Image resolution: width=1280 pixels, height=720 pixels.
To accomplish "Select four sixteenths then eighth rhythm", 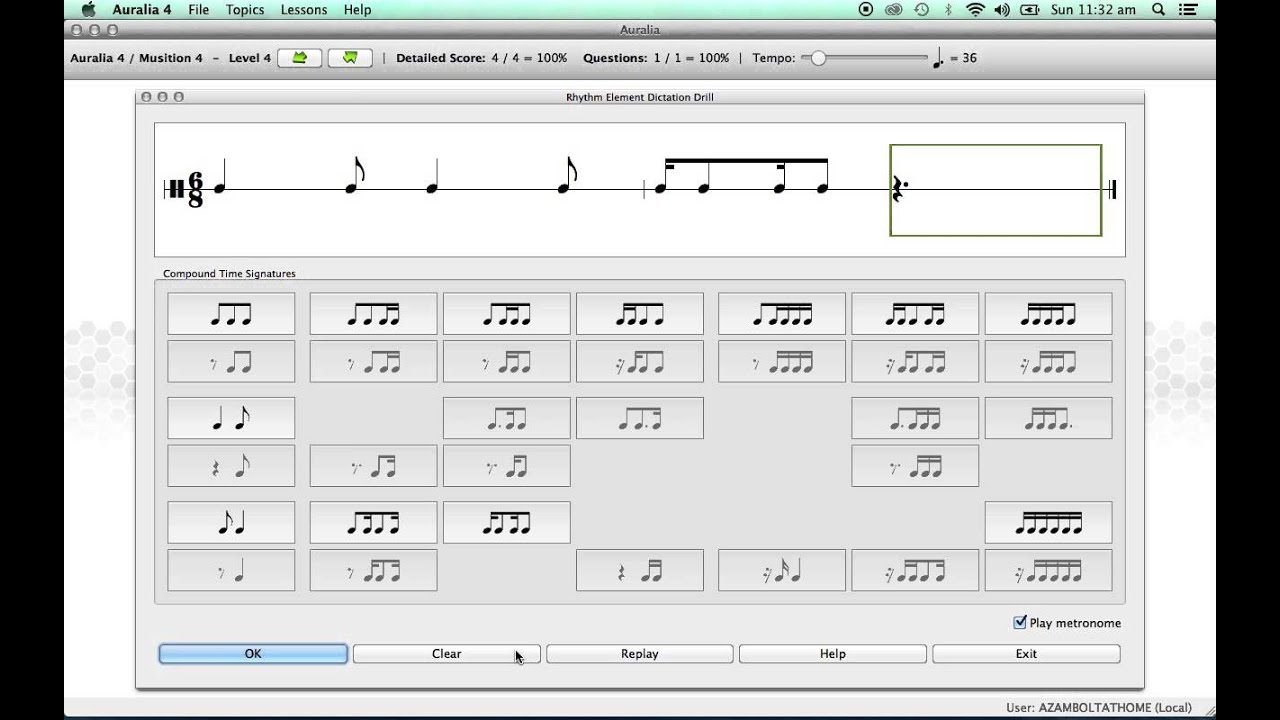I will (1048, 314).
